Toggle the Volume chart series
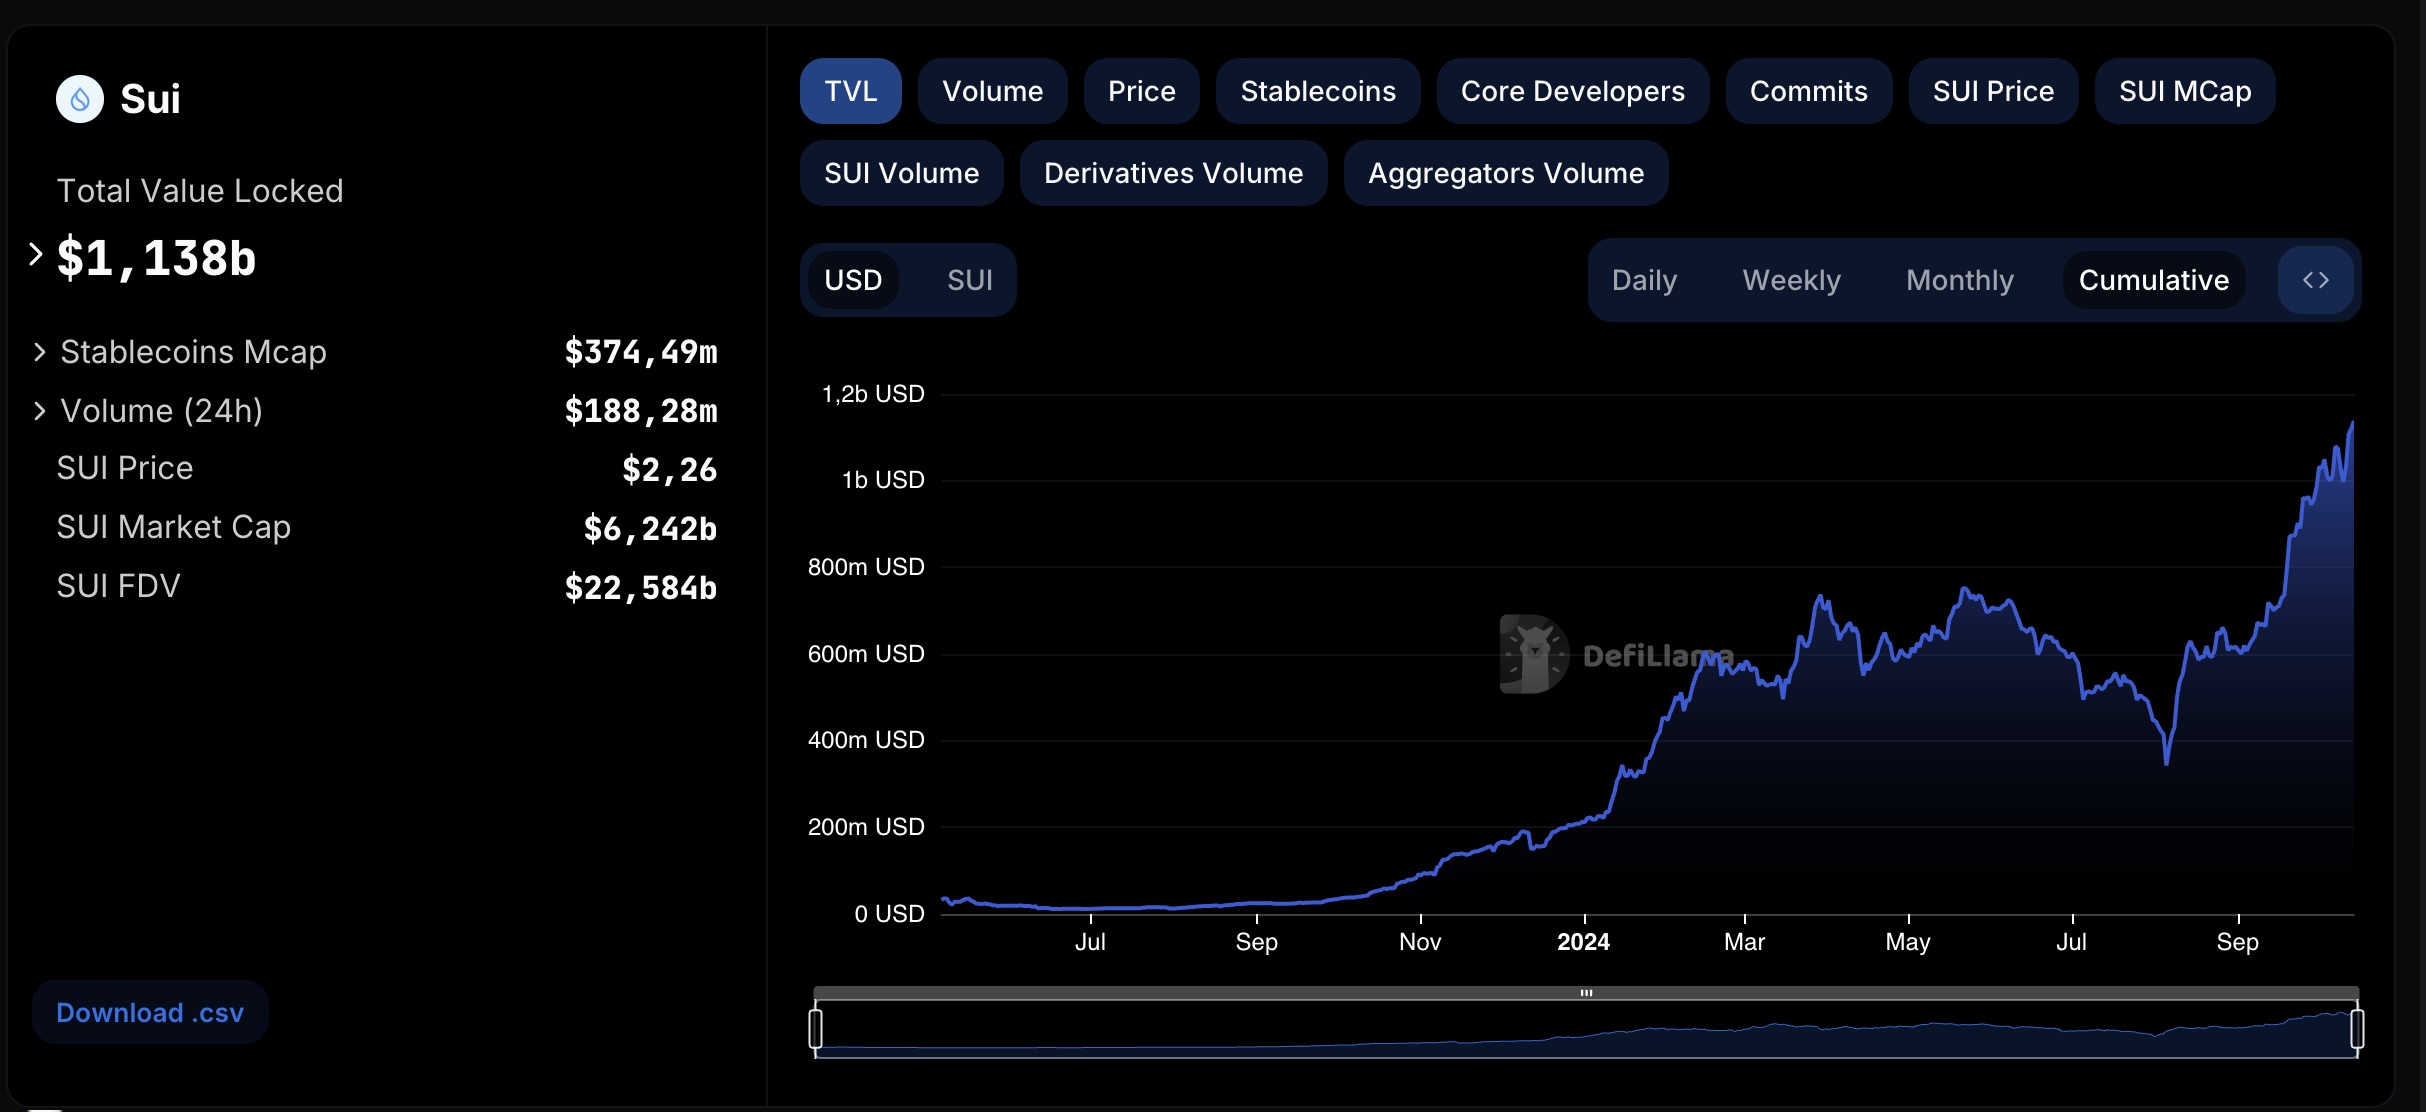The height and width of the screenshot is (1112, 2426). coord(993,91)
